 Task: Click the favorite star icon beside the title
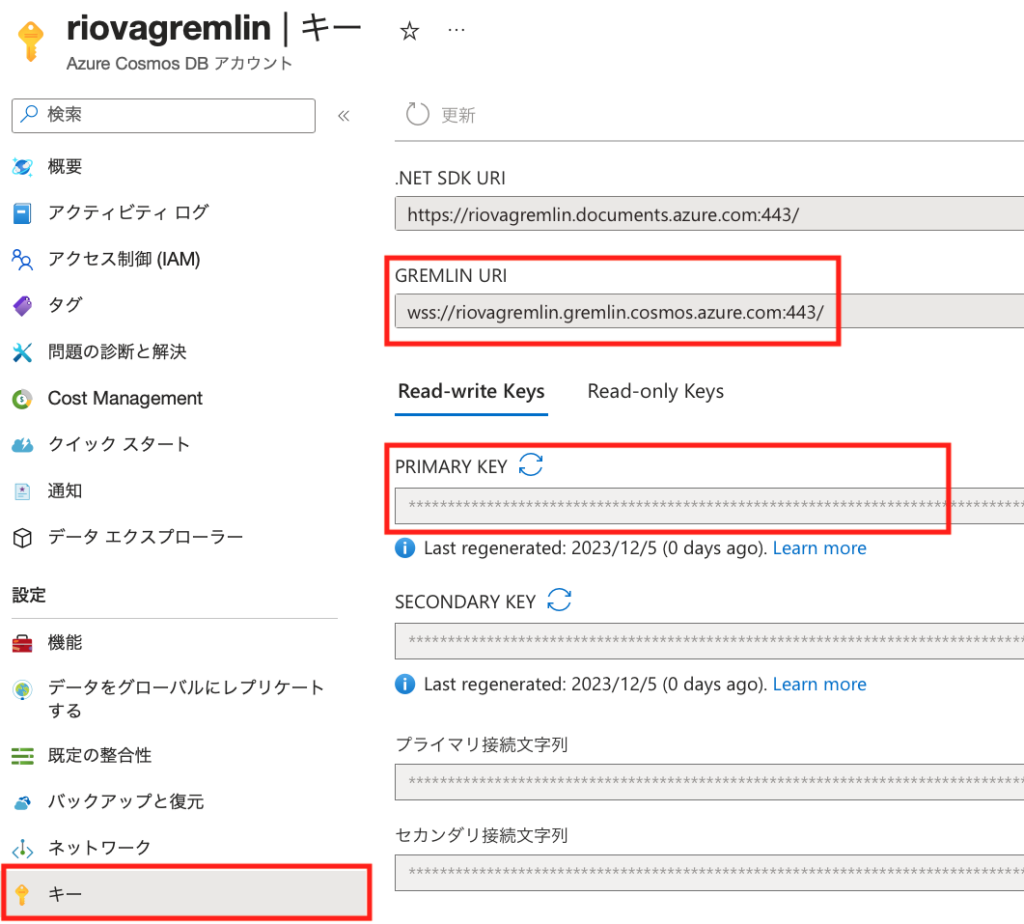409,31
